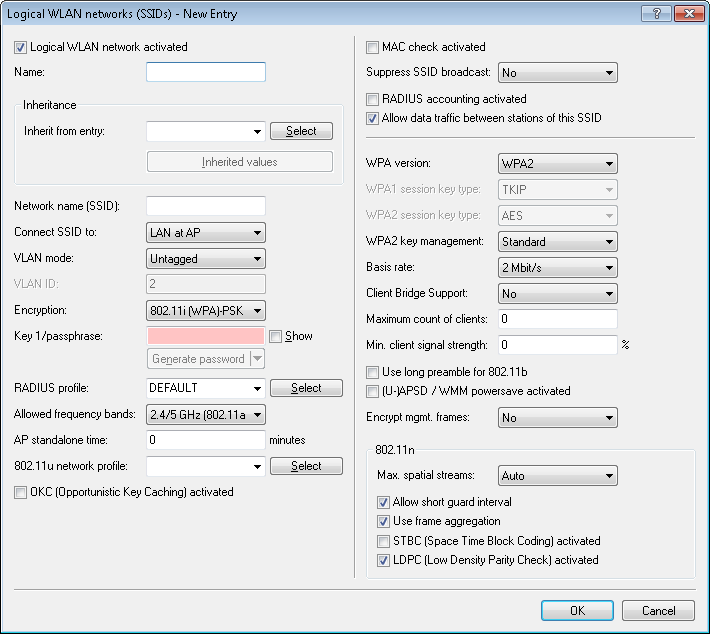
Task: Click the OK button
Action: (577, 611)
